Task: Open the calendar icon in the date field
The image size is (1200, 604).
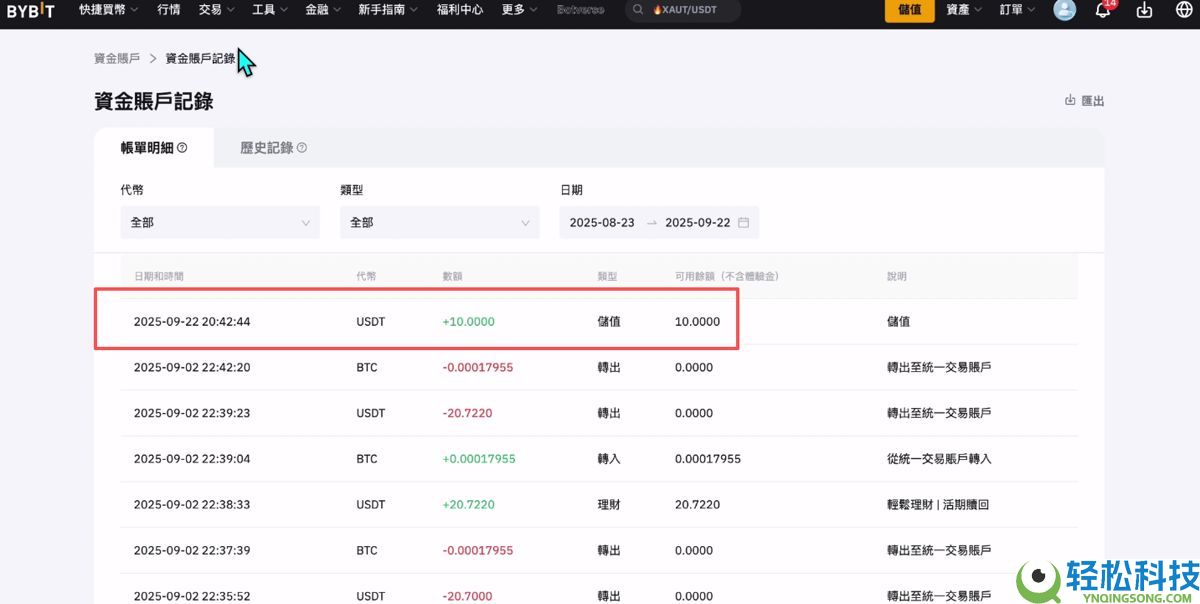Action: [743, 222]
